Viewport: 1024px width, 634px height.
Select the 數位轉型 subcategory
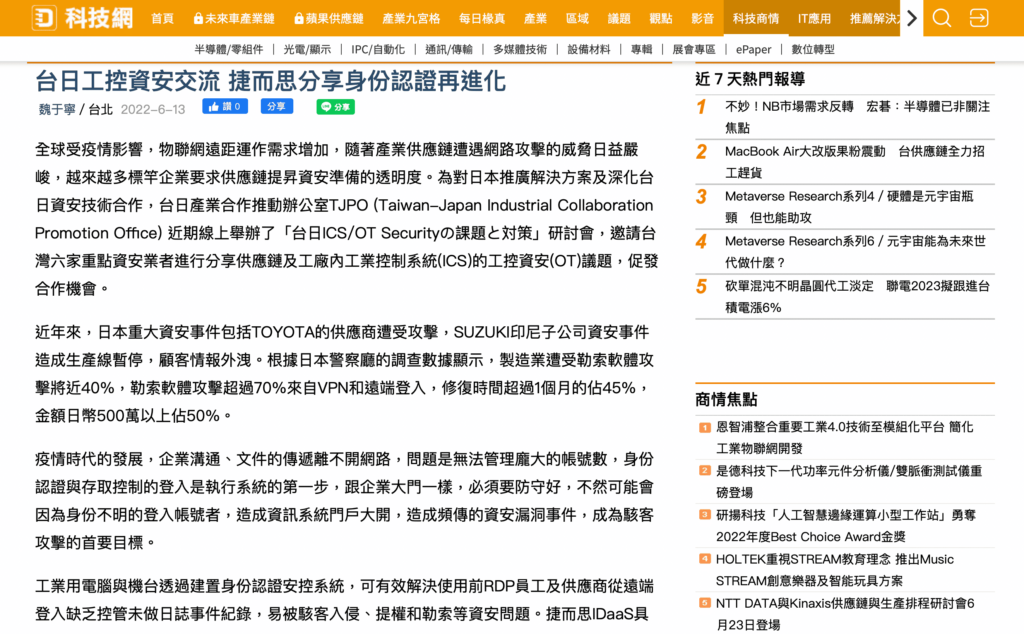(812, 49)
